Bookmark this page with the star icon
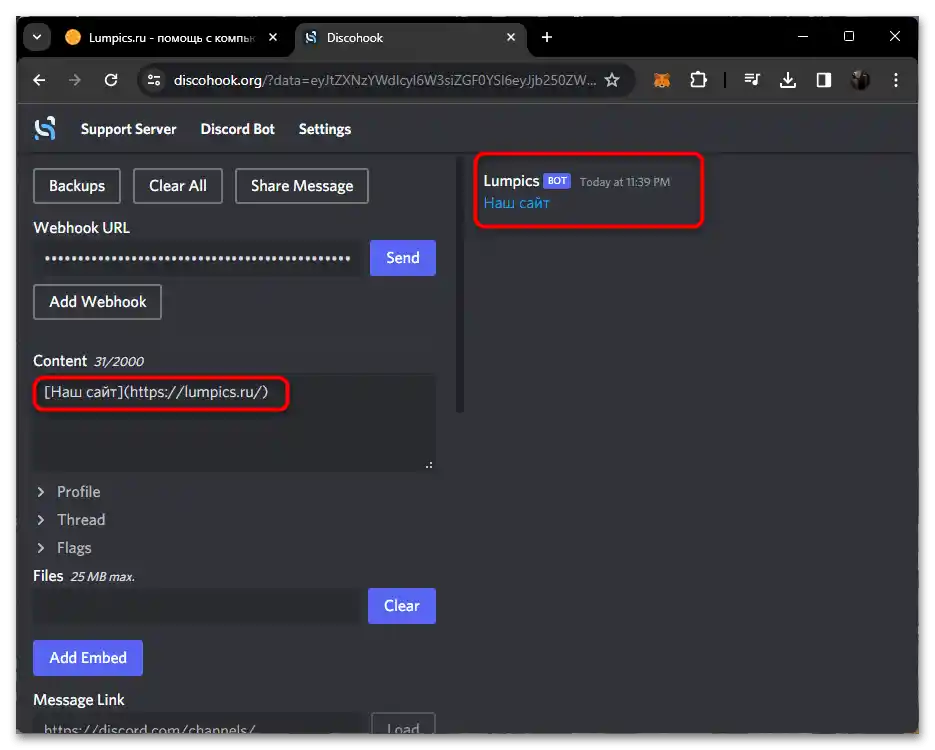This screenshot has height=750, width=935. tap(612, 80)
